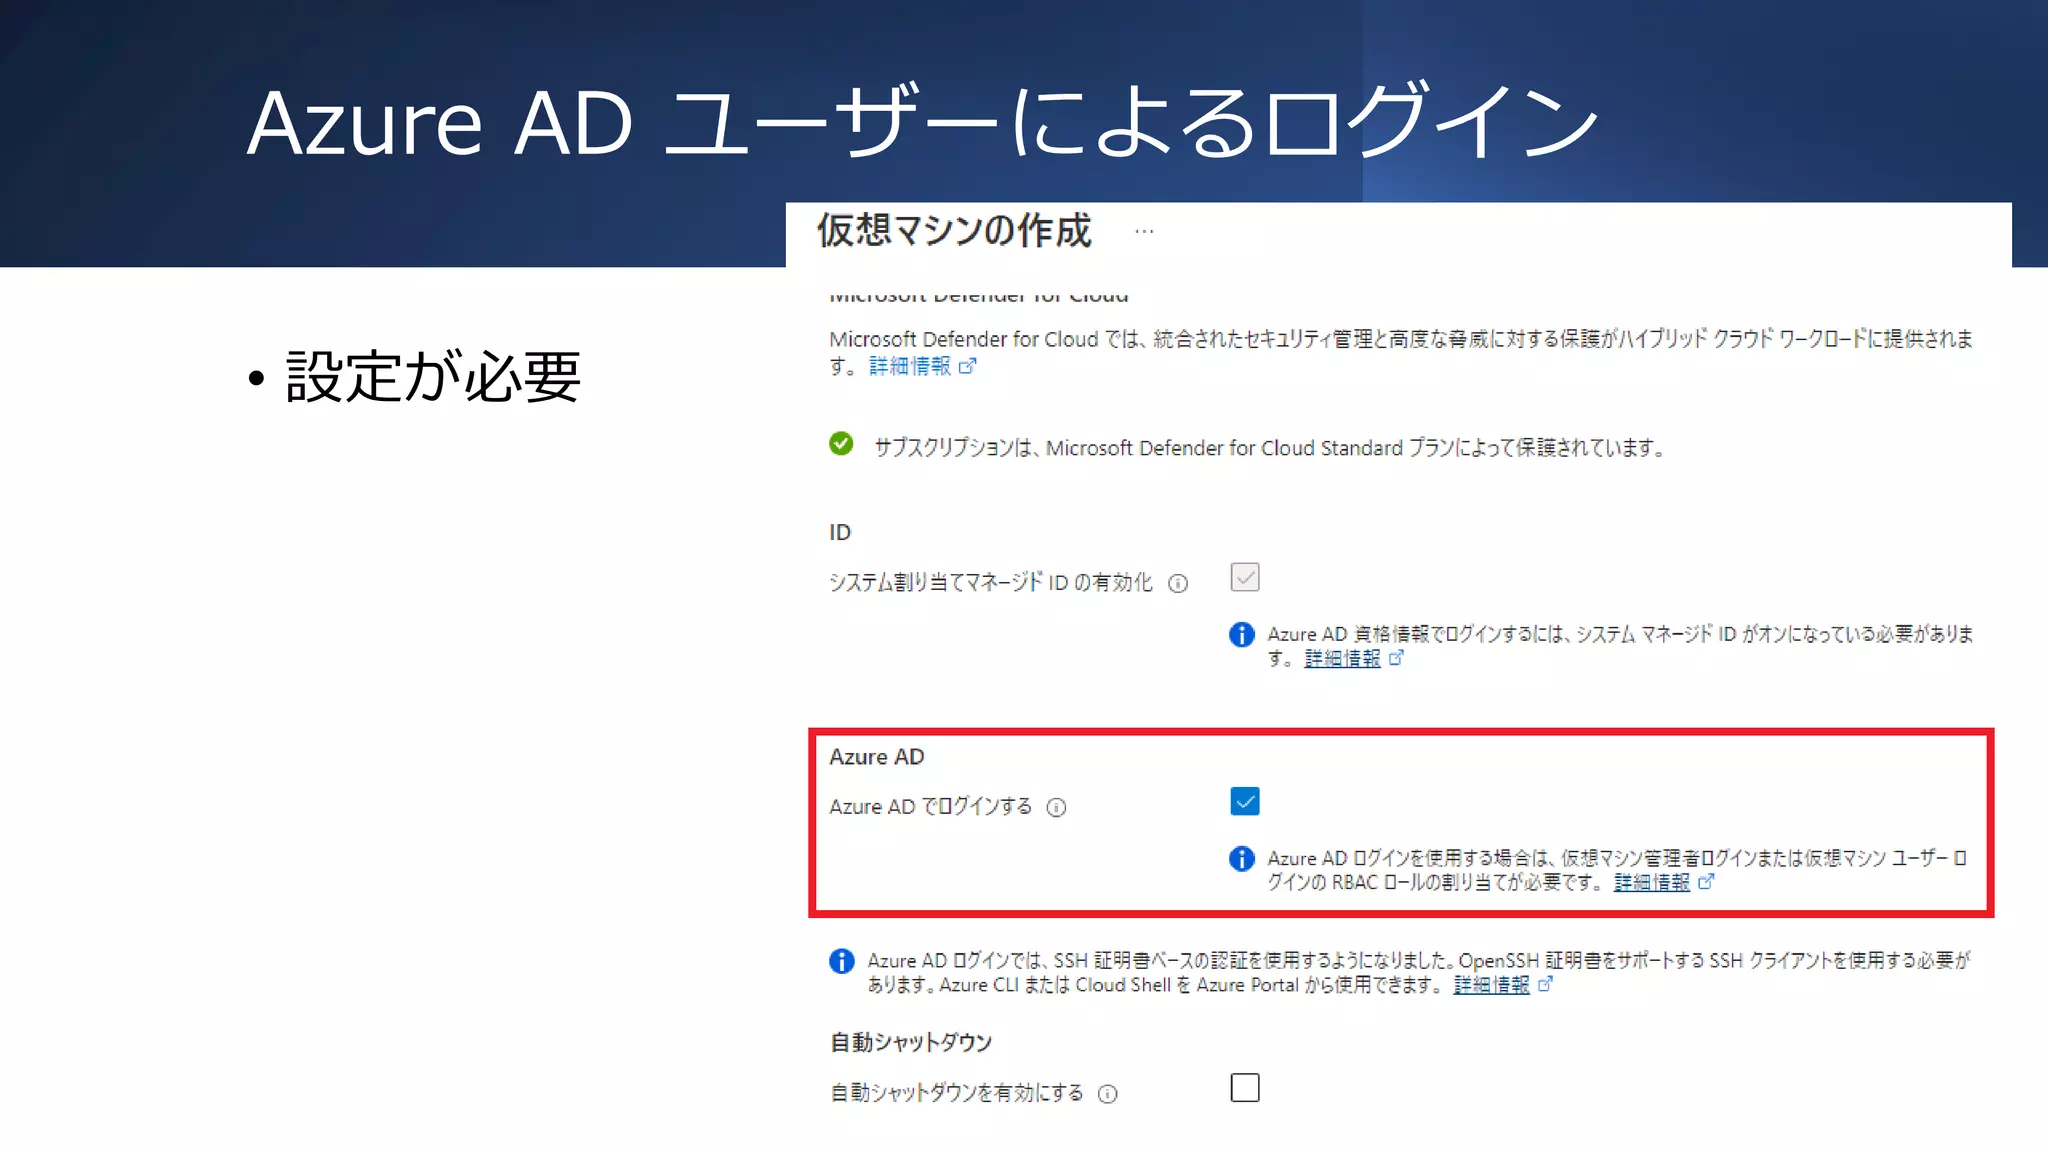
Task: Open Microsoft Defender for Cloud 詳細情報 link
Action: (910, 366)
